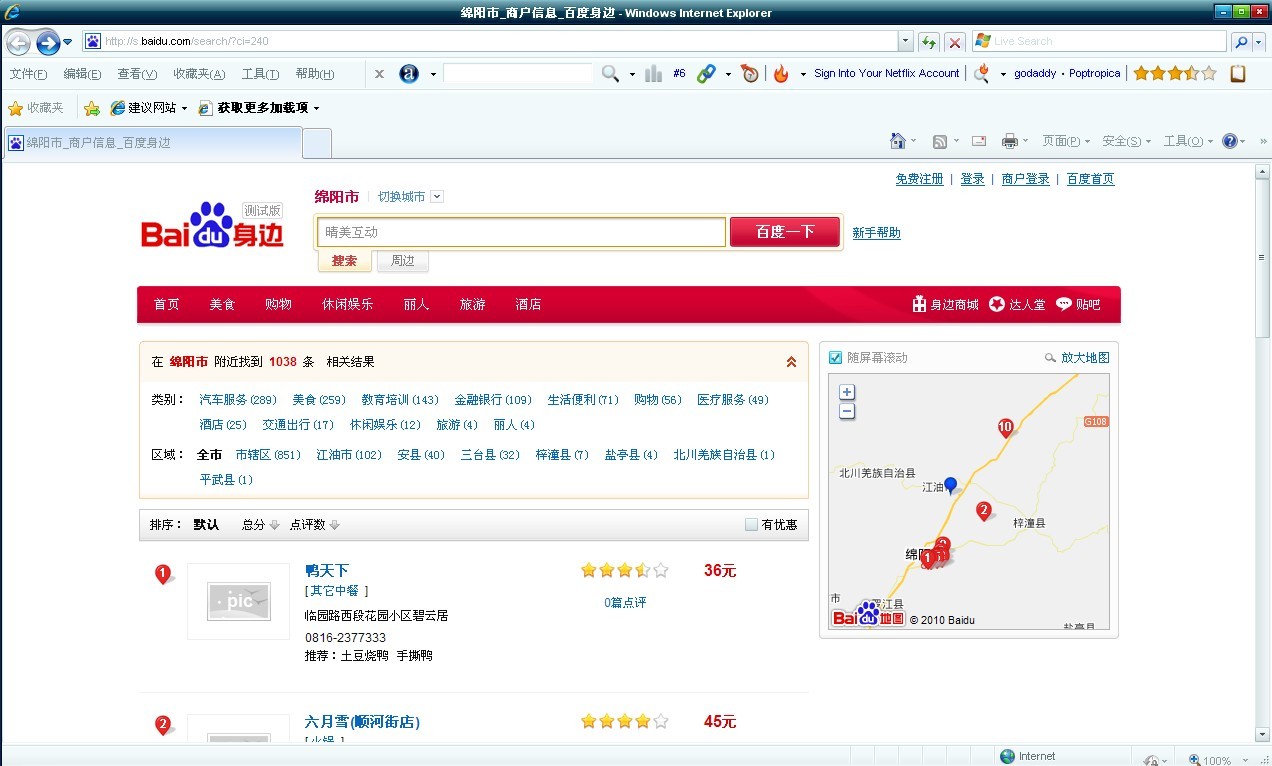Viewport: 1272px width, 766px height.
Task: Collapse the results filter panel chevron
Action: [x=791, y=362]
